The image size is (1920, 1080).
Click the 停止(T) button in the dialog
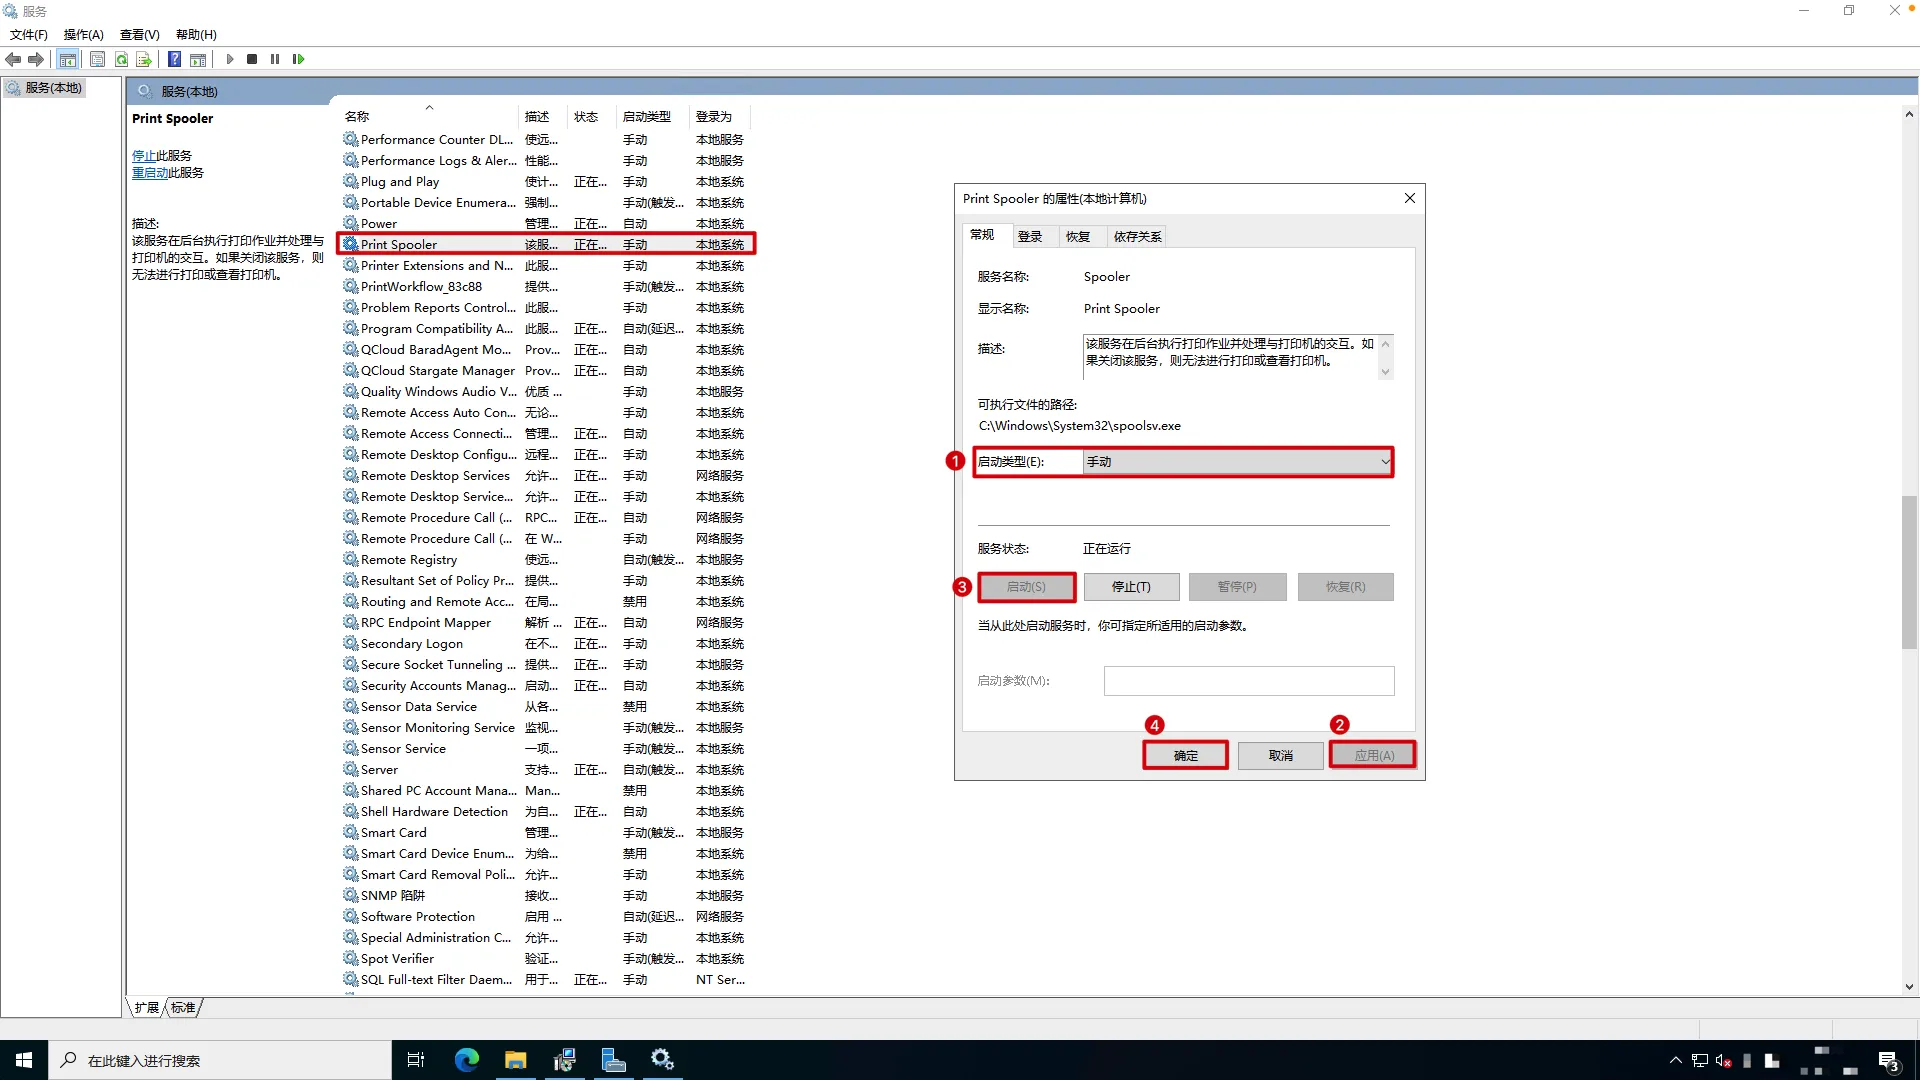coord(1131,587)
